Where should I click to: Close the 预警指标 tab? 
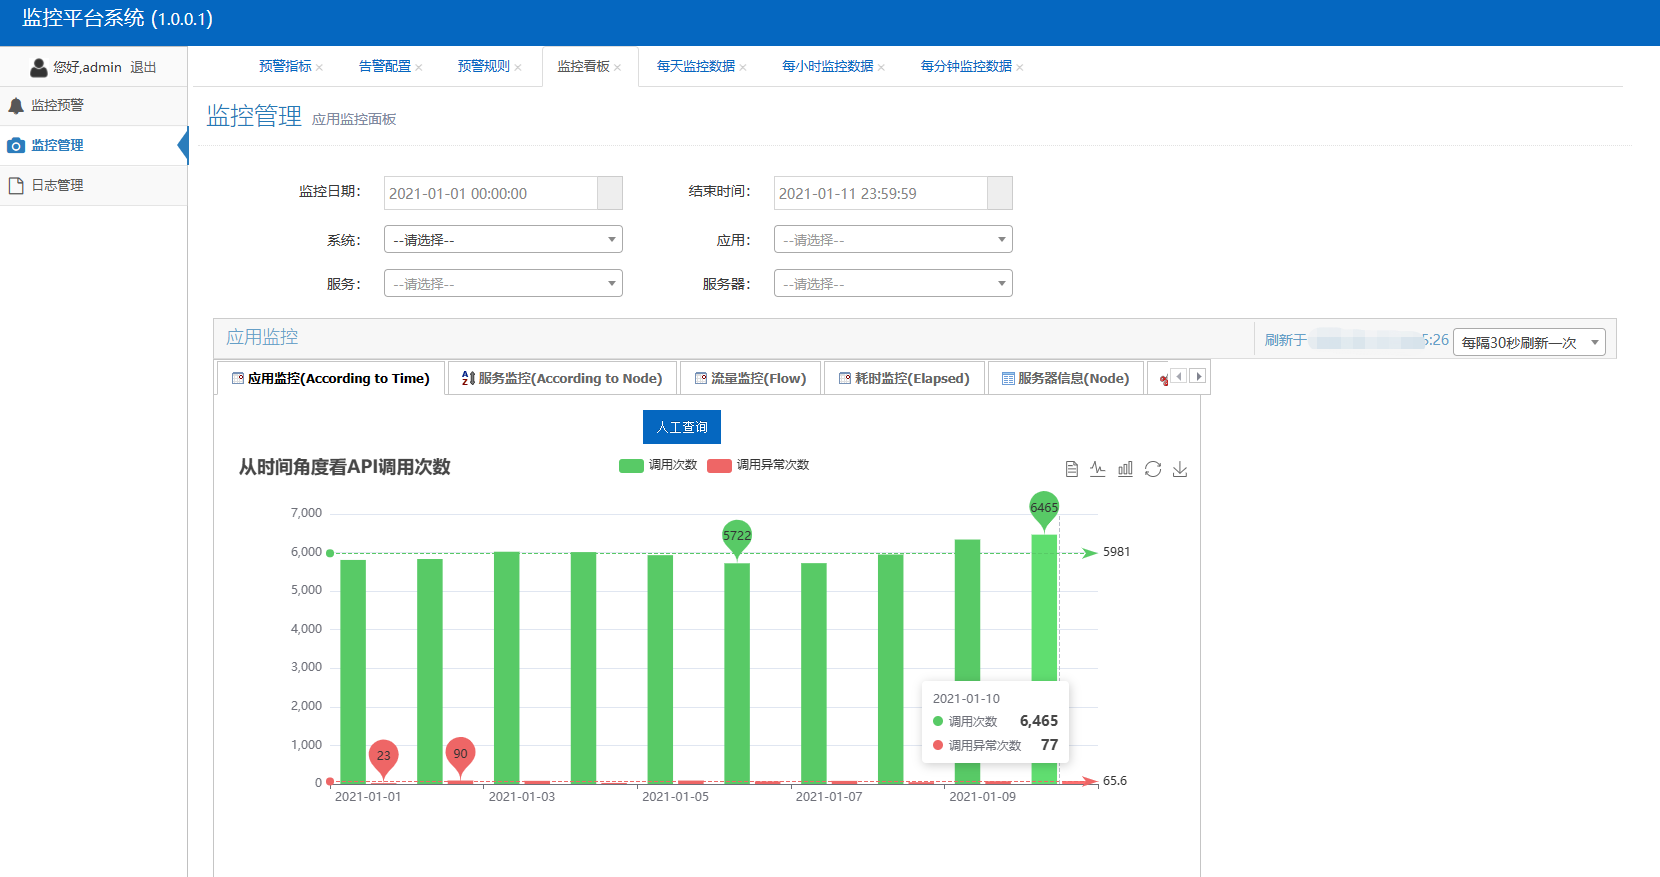pos(320,68)
